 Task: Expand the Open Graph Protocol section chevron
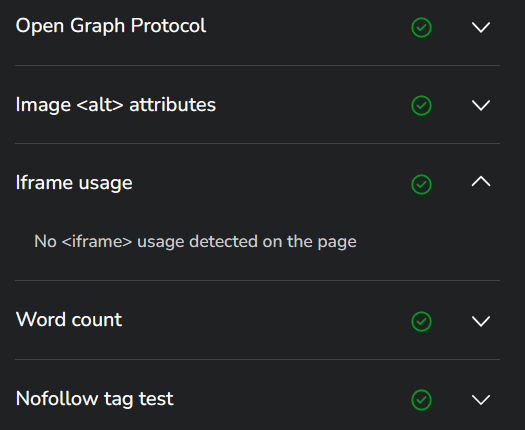click(x=481, y=27)
